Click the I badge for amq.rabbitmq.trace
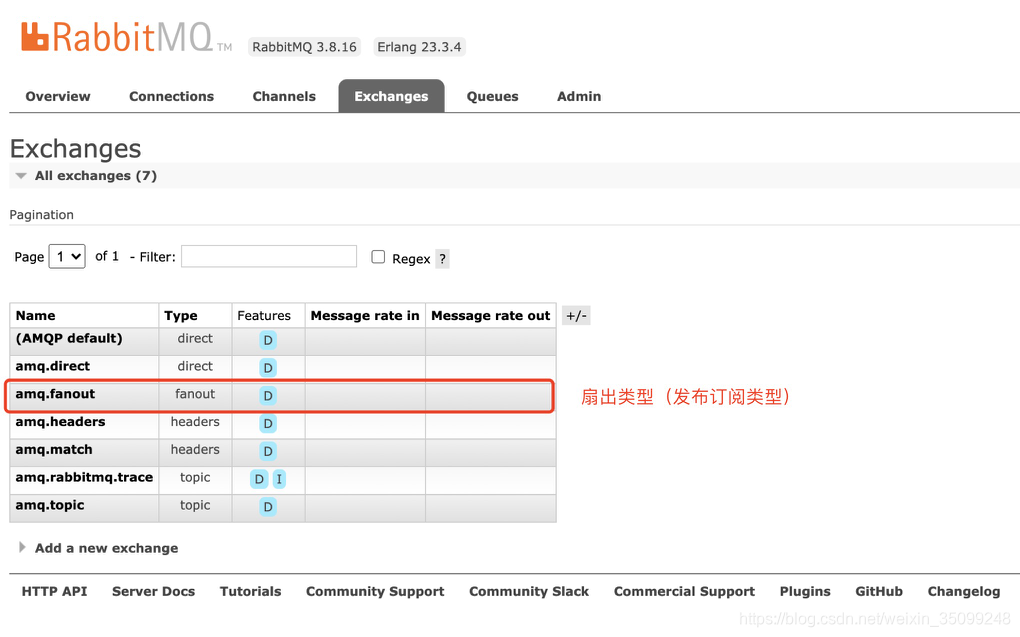1020x637 pixels. coord(279,479)
